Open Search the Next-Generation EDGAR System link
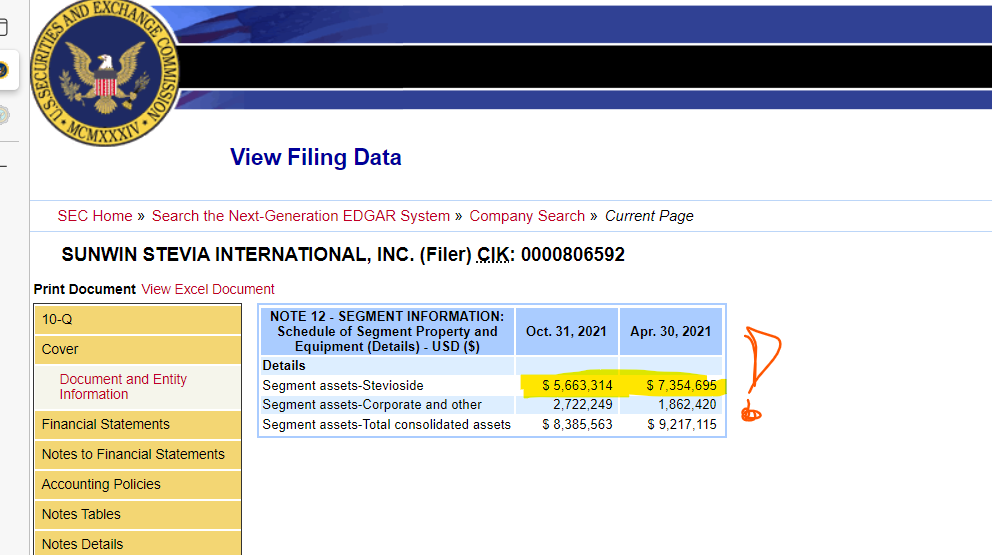The image size is (992, 555). pyautogui.click(x=301, y=216)
